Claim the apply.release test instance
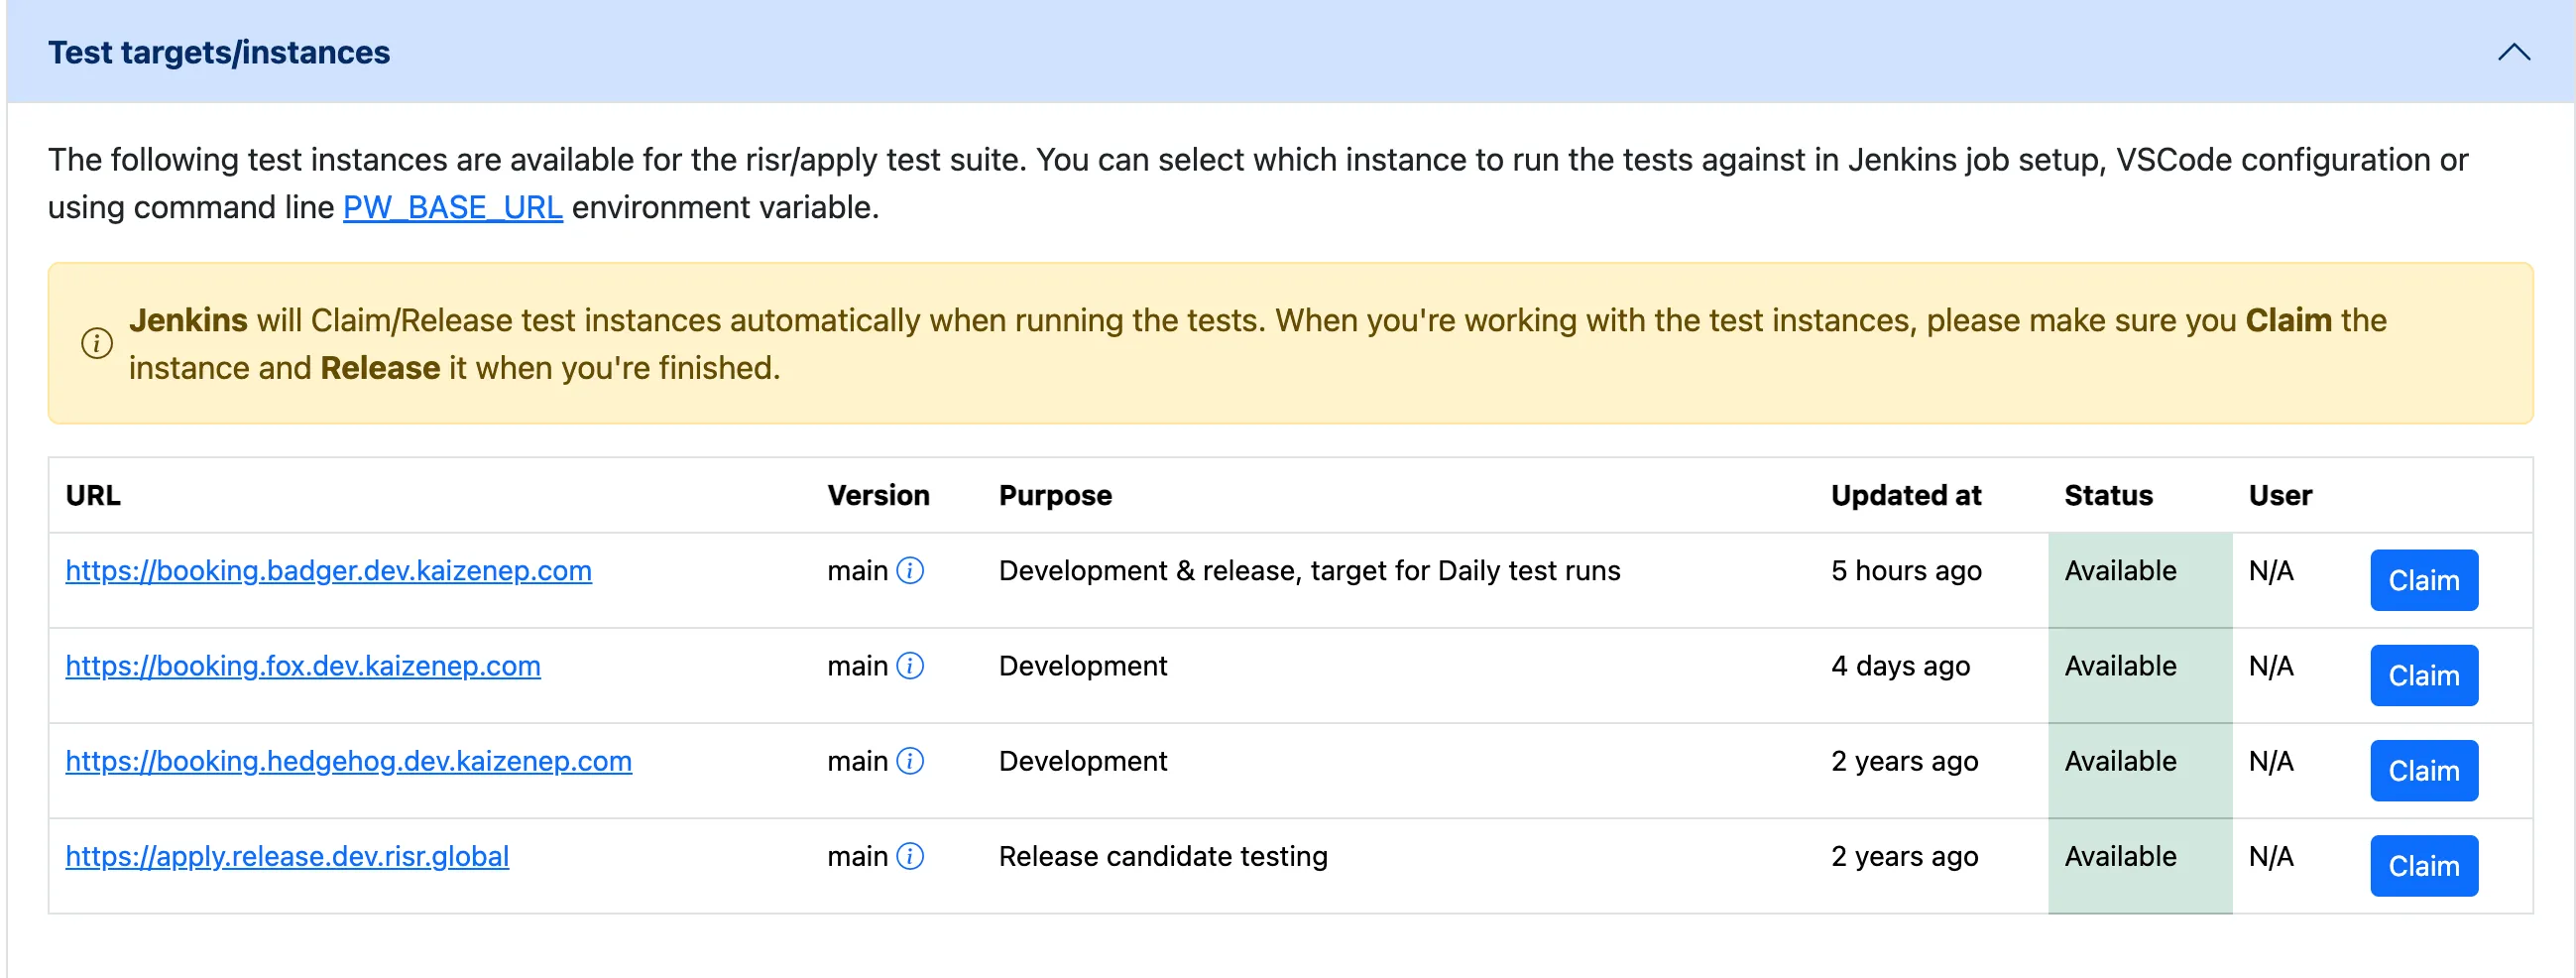The image size is (2576, 978). point(2423,865)
